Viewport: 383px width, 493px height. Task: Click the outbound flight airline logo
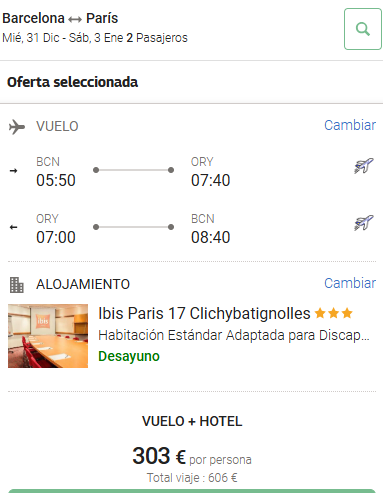(x=363, y=166)
